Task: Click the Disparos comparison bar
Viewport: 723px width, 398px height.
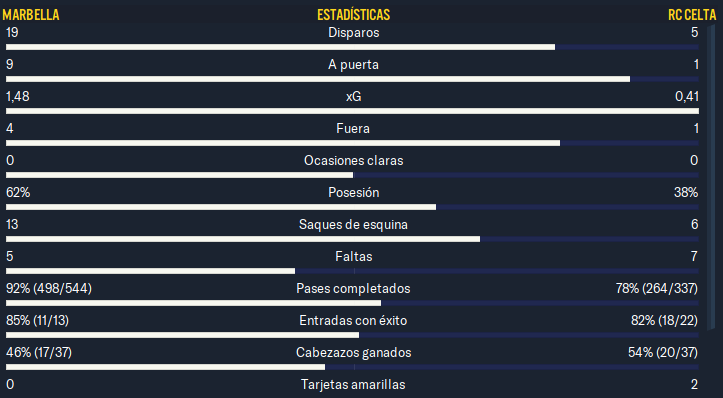Action: pyautogui.click(x=352, y=47)
